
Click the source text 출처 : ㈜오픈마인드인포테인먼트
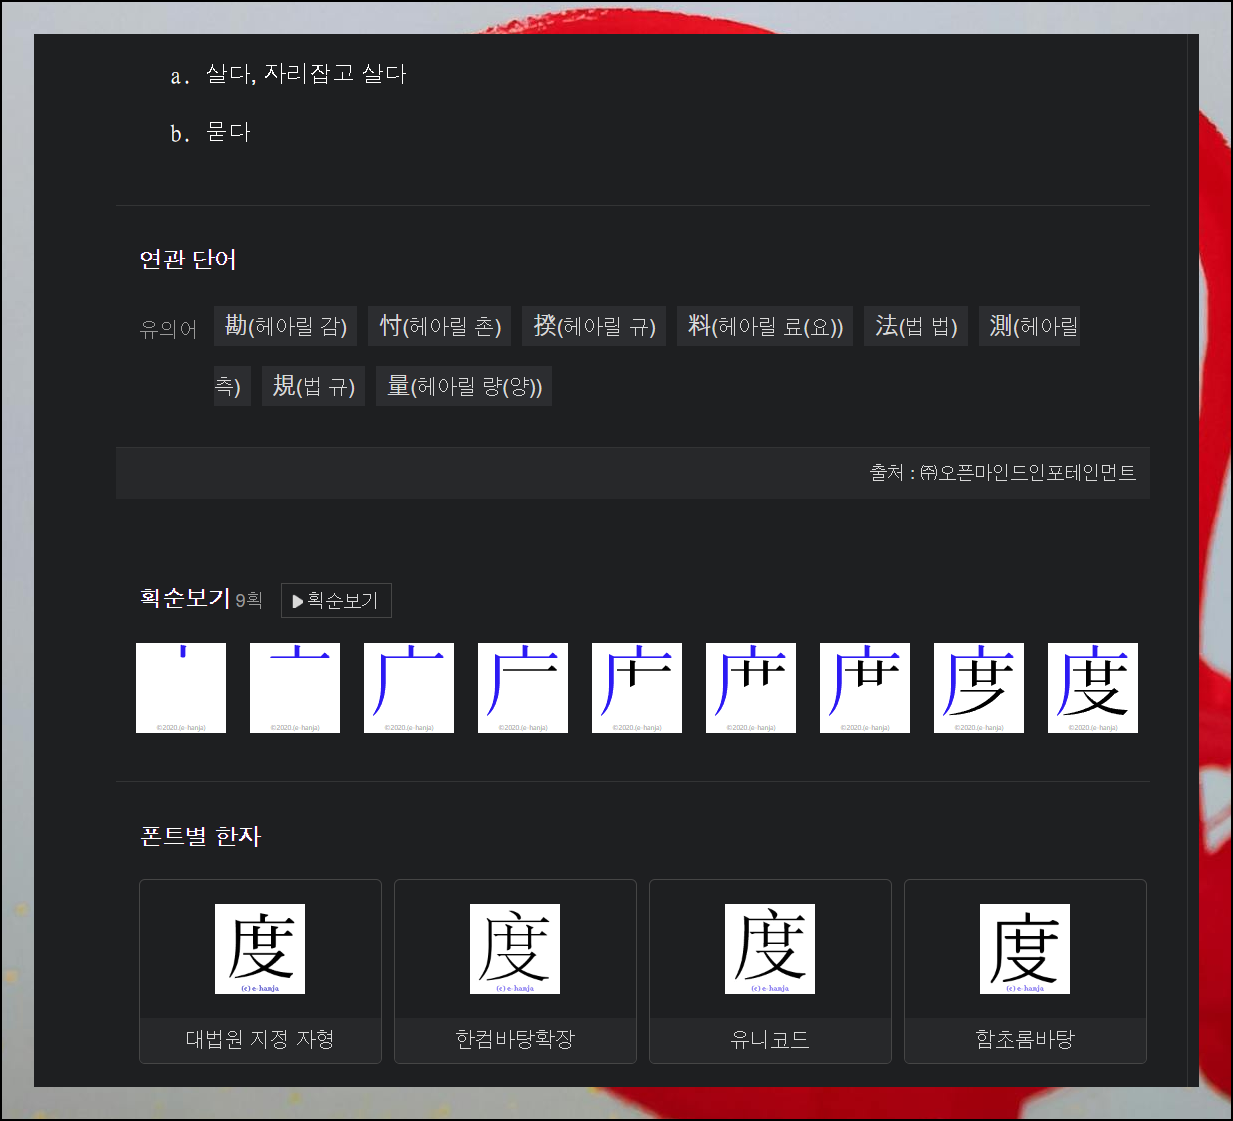pyautogui.click(x=1003, y=473)
